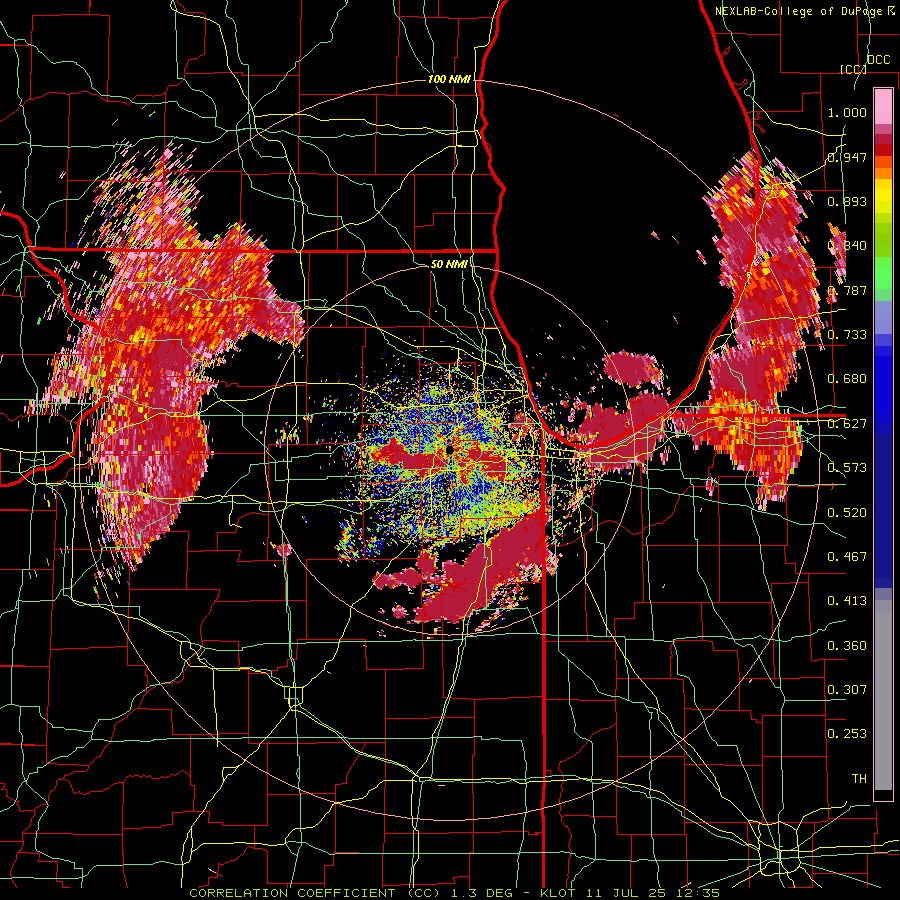The width and height of the screenshot is (900, 900).
Task: Select the 0.733 legend value
Action: (x=847, y=335)
